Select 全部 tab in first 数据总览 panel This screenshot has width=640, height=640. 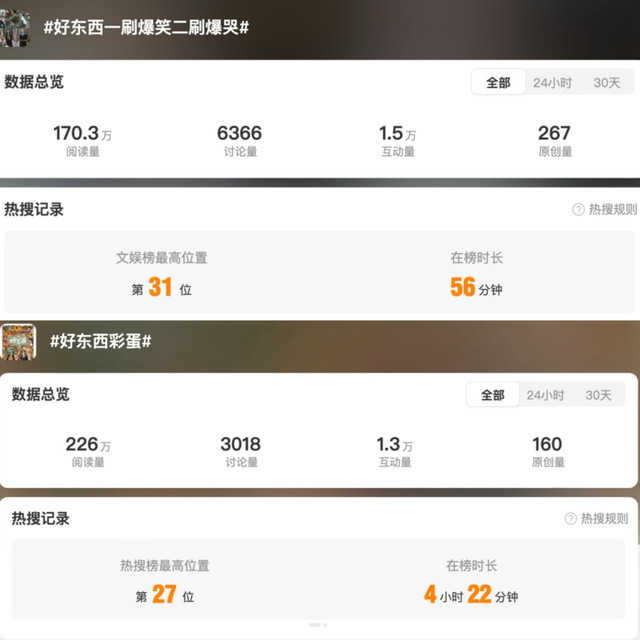498,82
